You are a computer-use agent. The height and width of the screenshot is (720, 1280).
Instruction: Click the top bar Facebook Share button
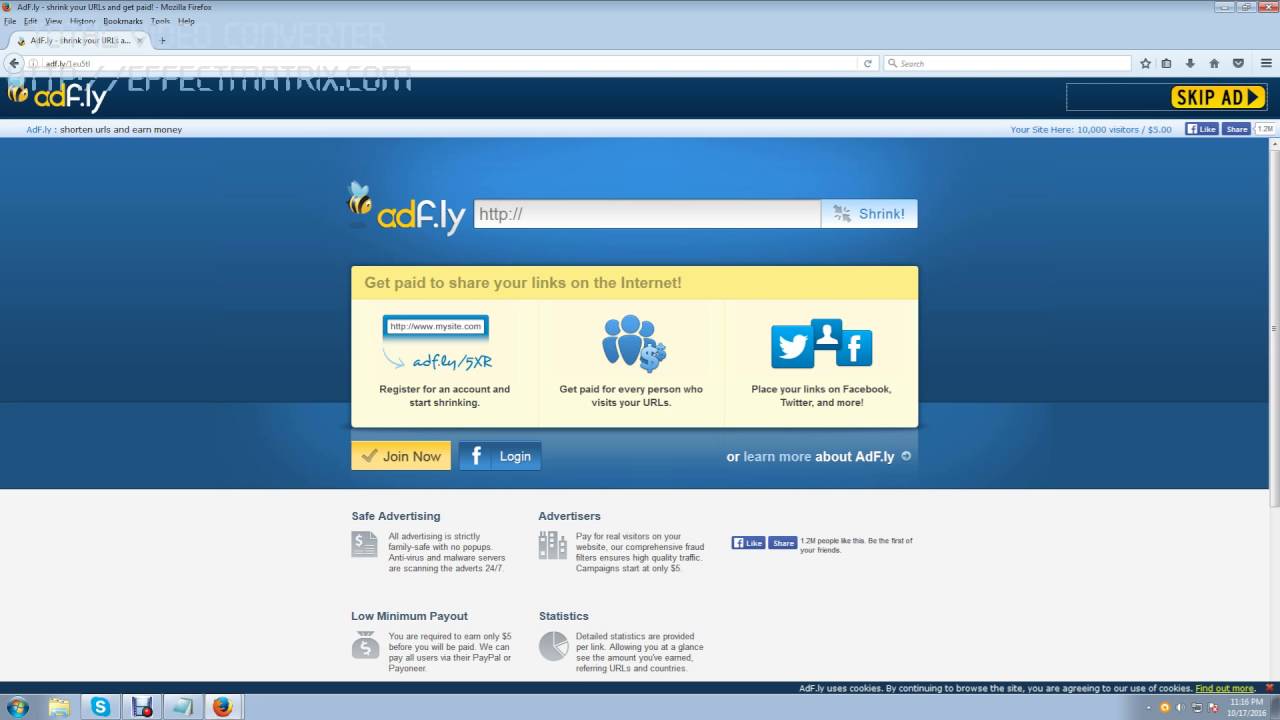point(1236,129)
